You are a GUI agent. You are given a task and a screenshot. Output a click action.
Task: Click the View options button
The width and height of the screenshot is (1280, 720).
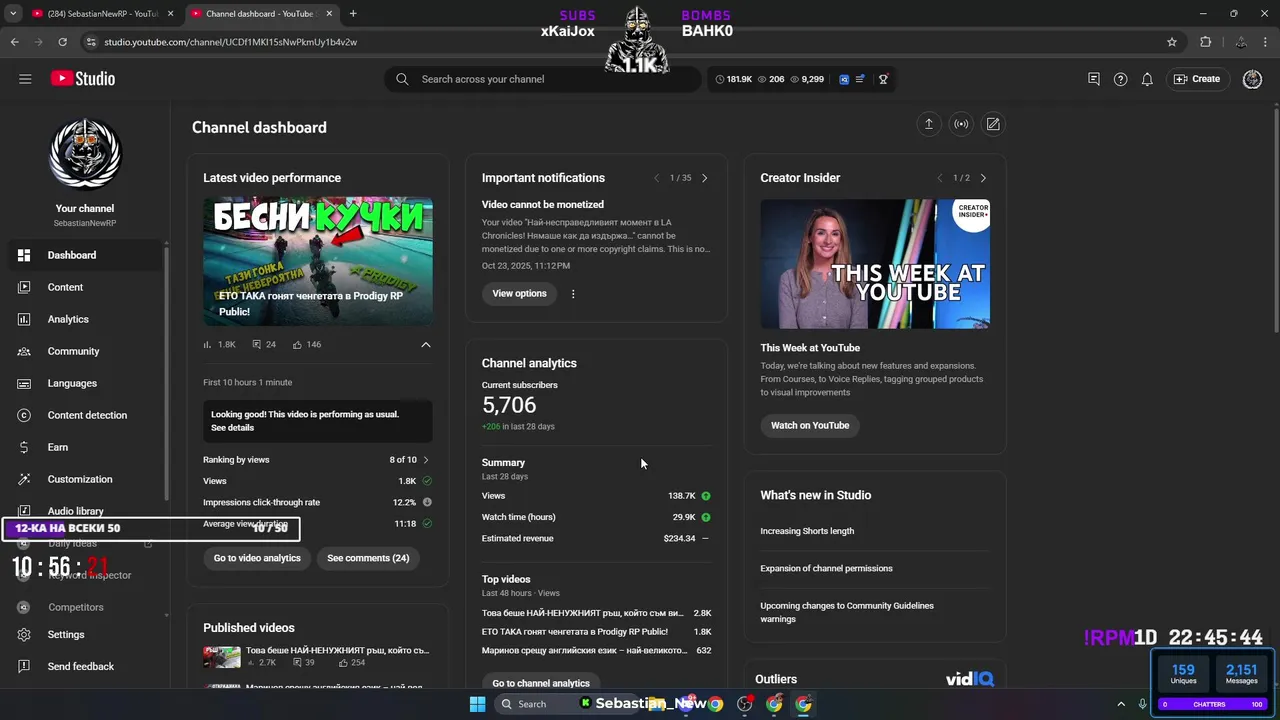(x=519, y=293)
